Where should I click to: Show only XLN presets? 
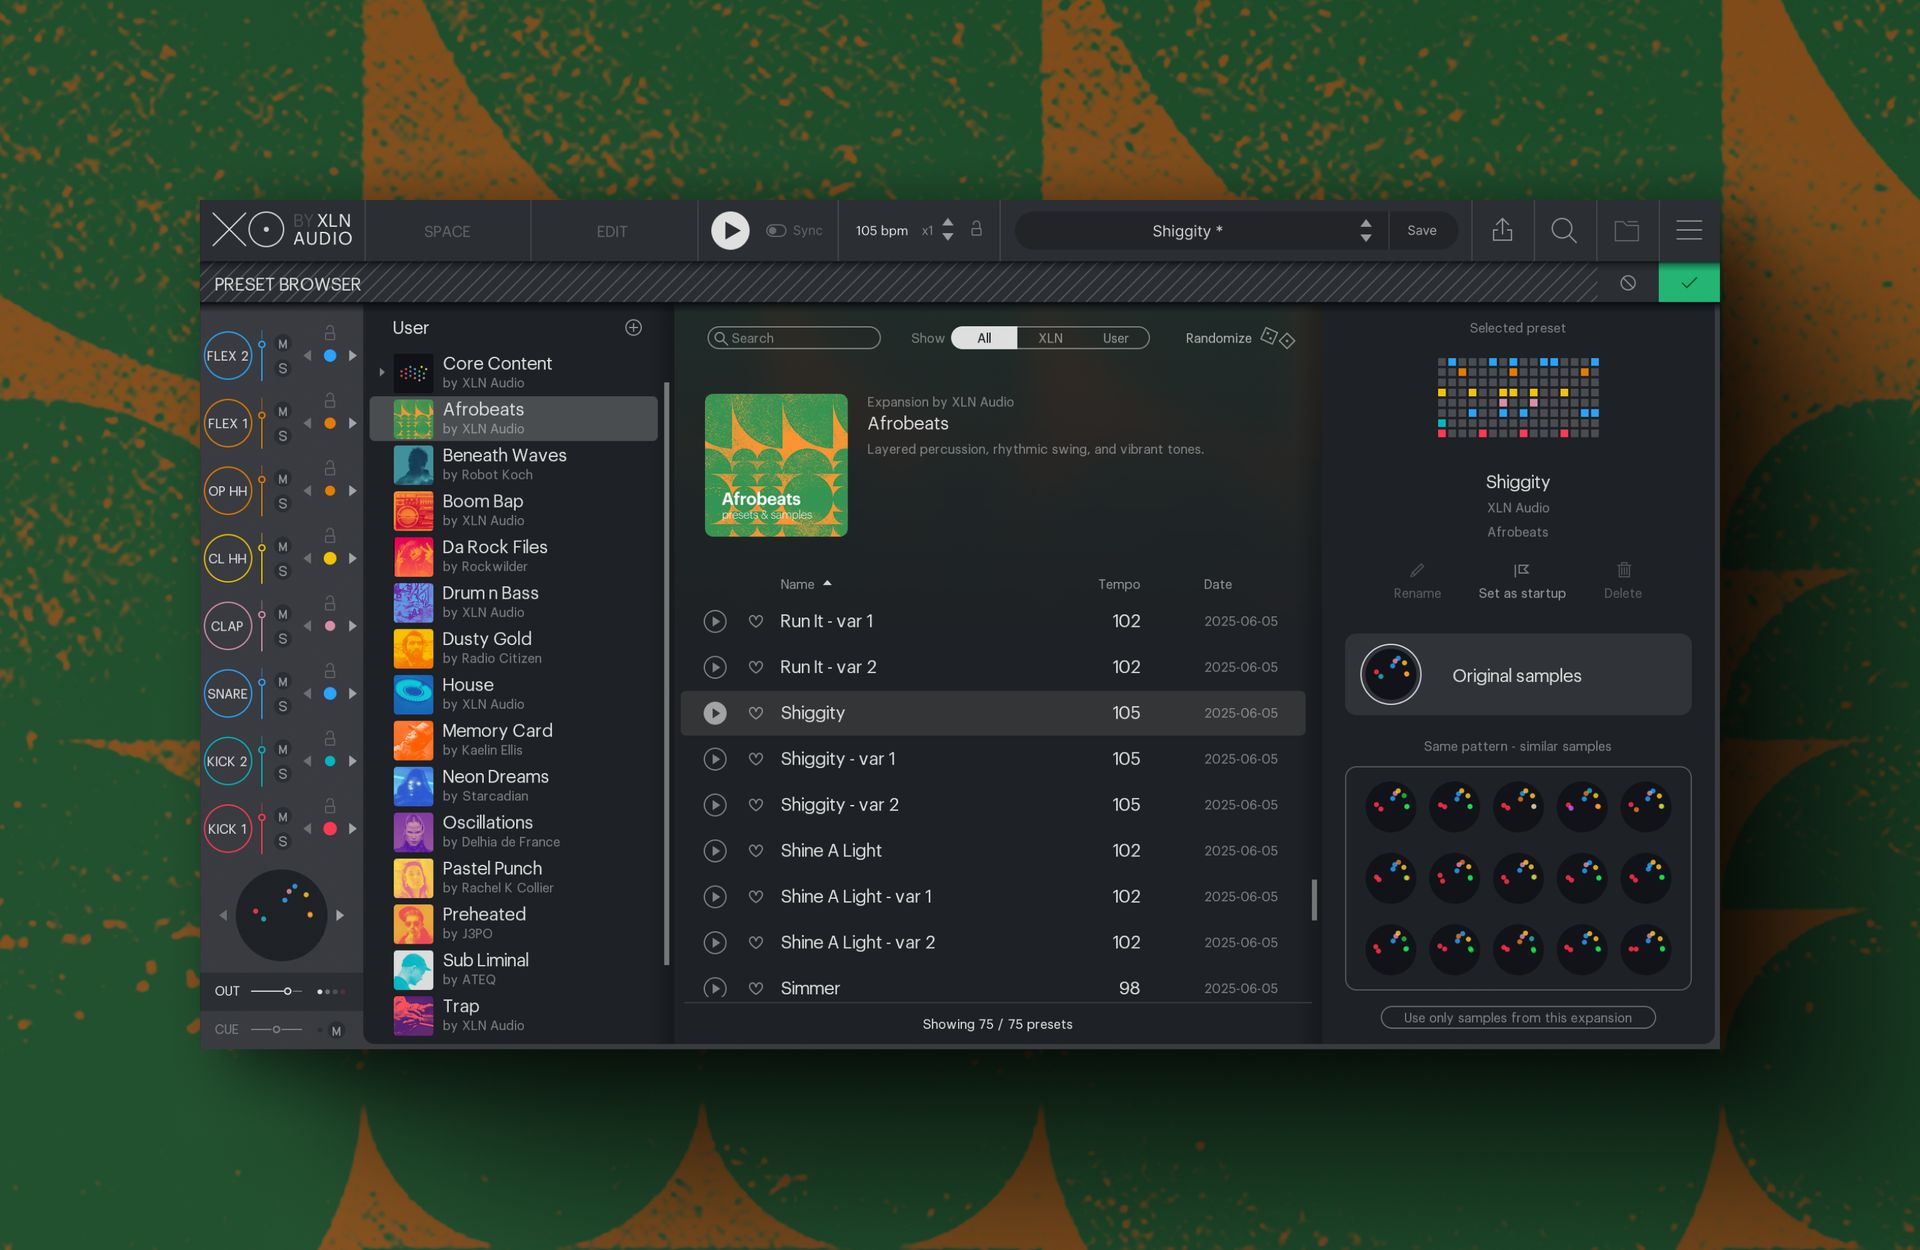tap(1050, 338)
